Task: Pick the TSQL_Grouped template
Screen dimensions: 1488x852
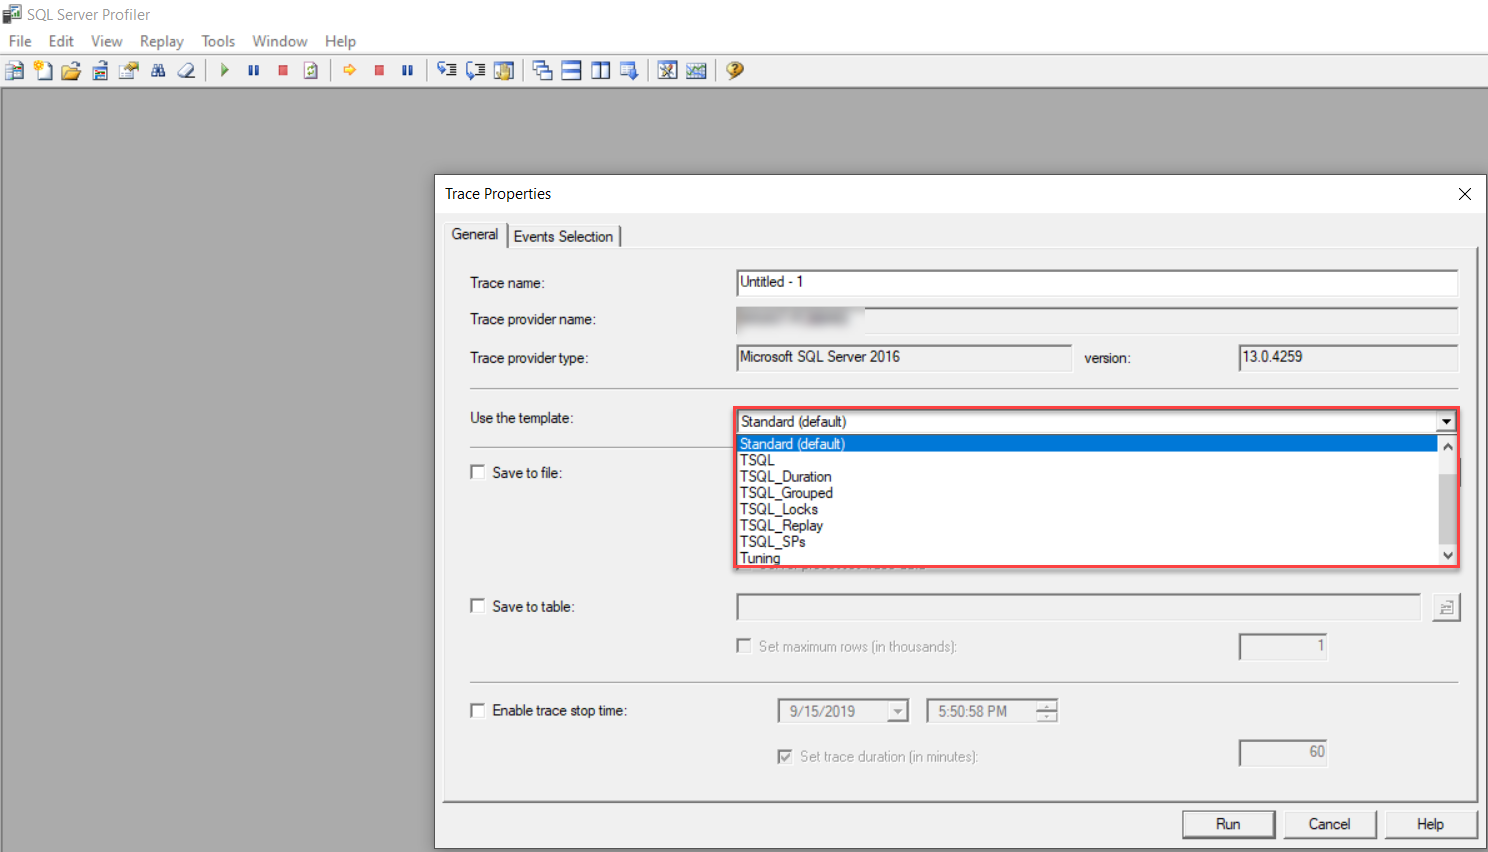Action: point(1087,493)
